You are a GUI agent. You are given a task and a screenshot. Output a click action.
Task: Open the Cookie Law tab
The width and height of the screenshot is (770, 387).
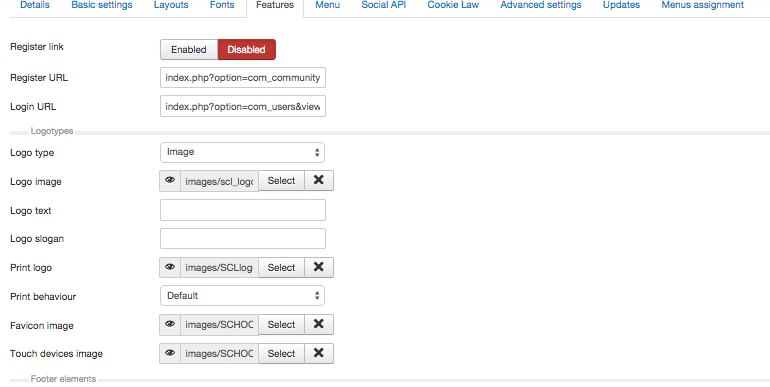(453, 5)
